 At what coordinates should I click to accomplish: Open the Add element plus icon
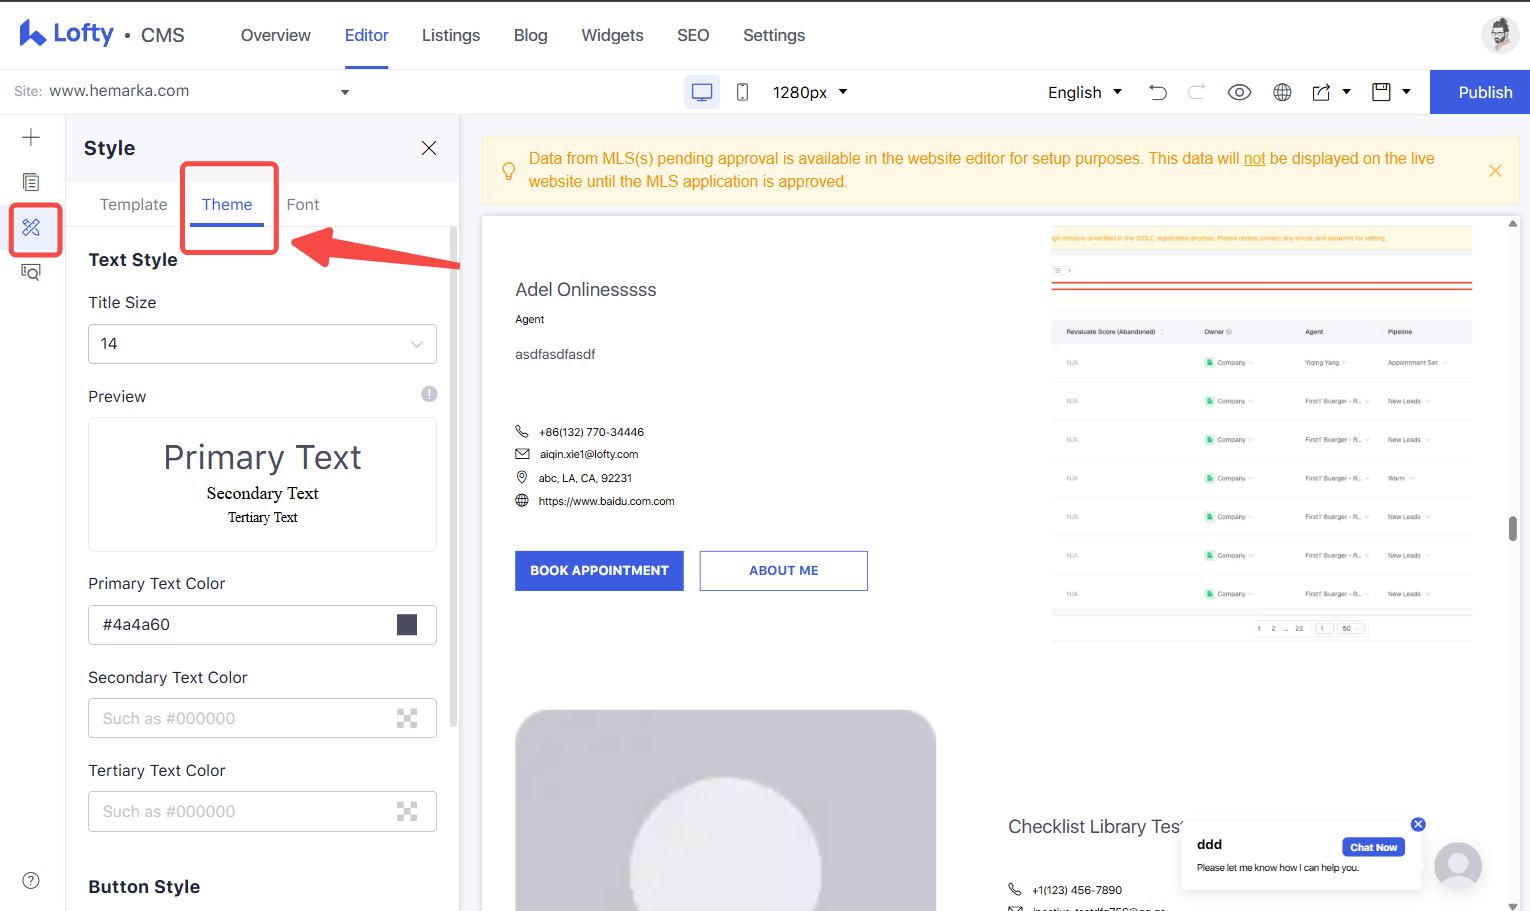(31, 137)
